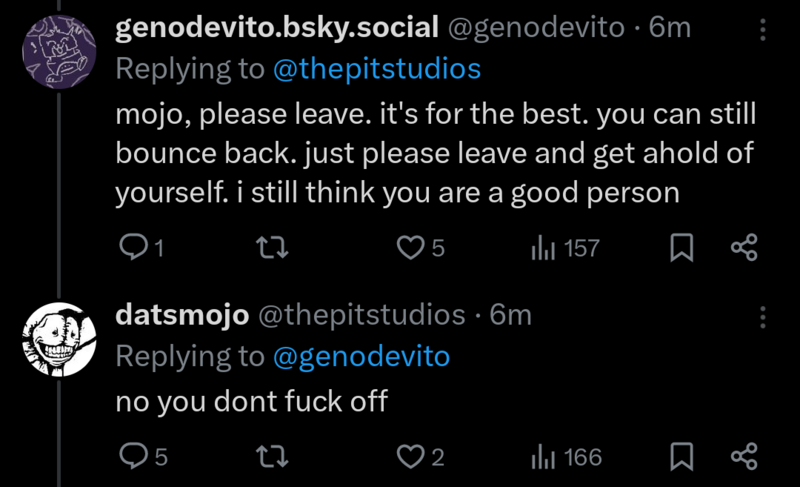Share genodevito's post
Viewport: 800px width, 487px height.
[x=745, y=248]
